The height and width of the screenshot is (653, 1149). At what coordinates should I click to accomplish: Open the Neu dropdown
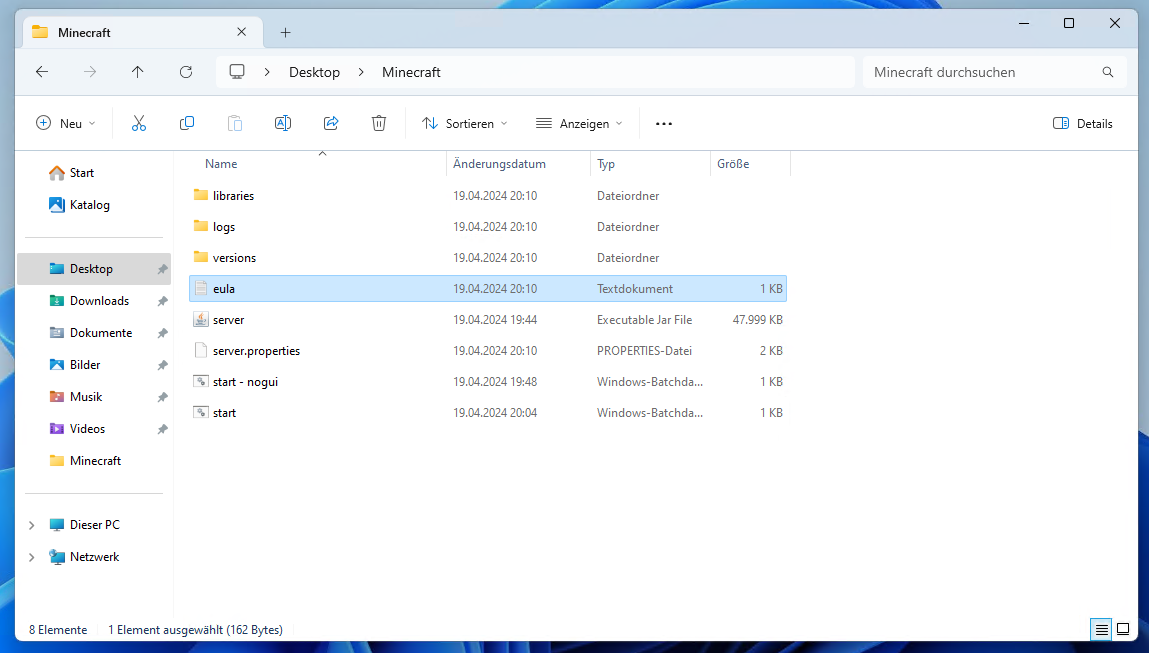pos(65,123)
